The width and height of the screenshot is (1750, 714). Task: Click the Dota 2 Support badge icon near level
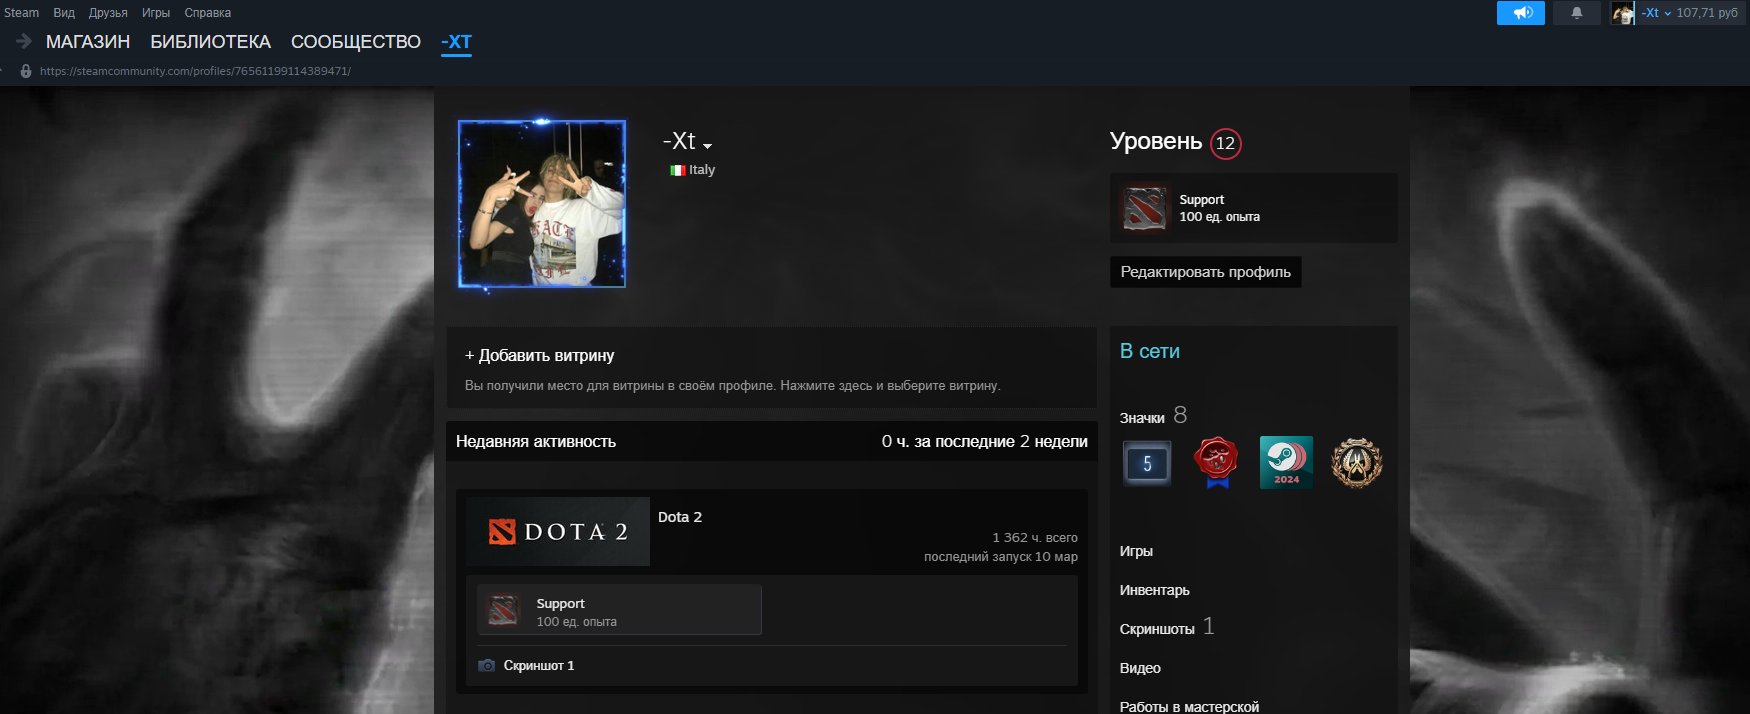click(x=1144, y=208)
